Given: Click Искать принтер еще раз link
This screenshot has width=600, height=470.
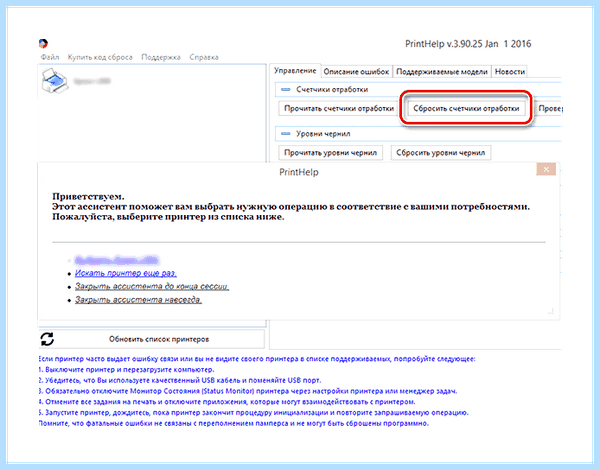Looking at the screenshot, I should click(x=126, y=273).
